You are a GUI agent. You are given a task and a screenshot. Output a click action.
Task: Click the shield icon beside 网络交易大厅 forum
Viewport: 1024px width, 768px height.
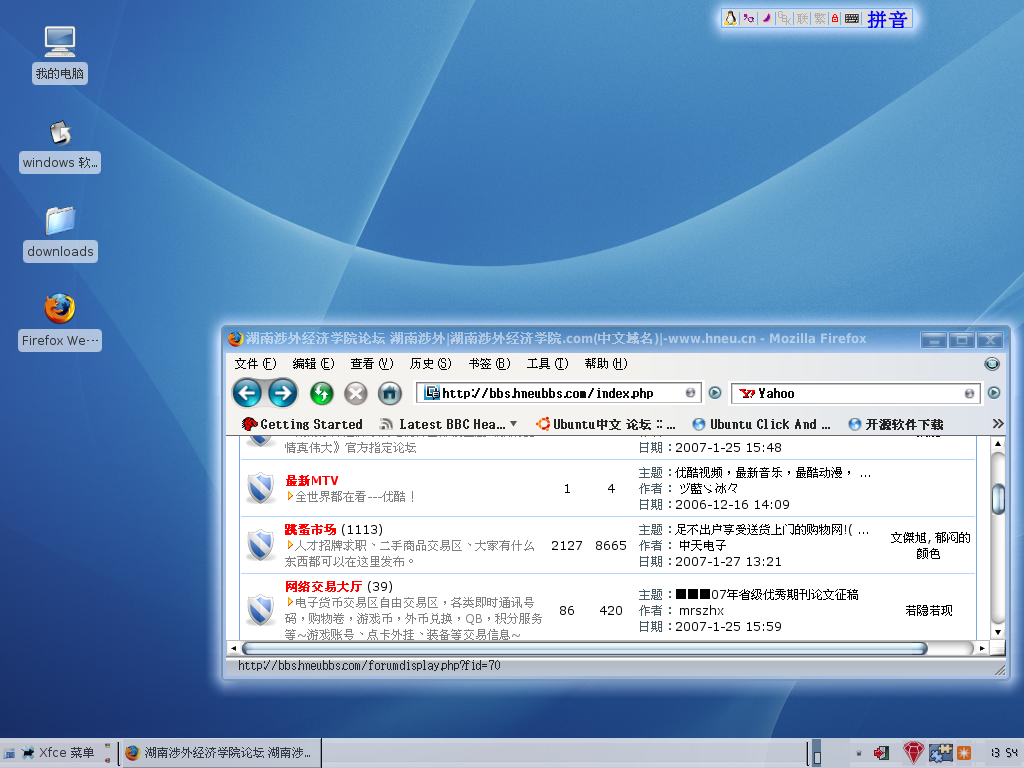(x=261, y=610)
